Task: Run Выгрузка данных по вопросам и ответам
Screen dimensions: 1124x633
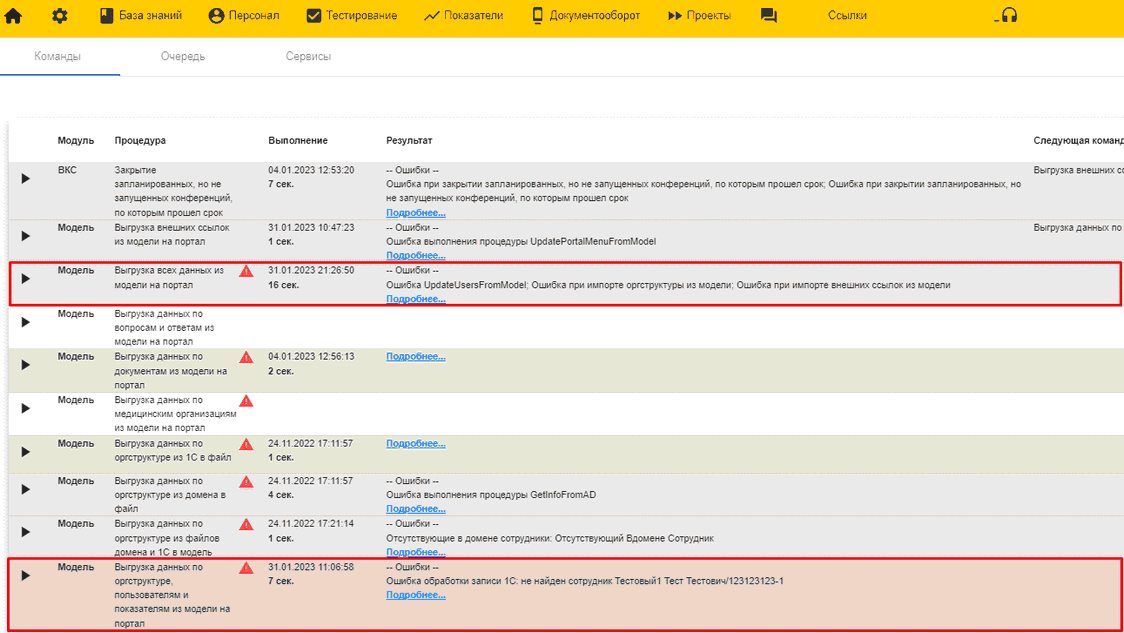Action: (26, 322)
